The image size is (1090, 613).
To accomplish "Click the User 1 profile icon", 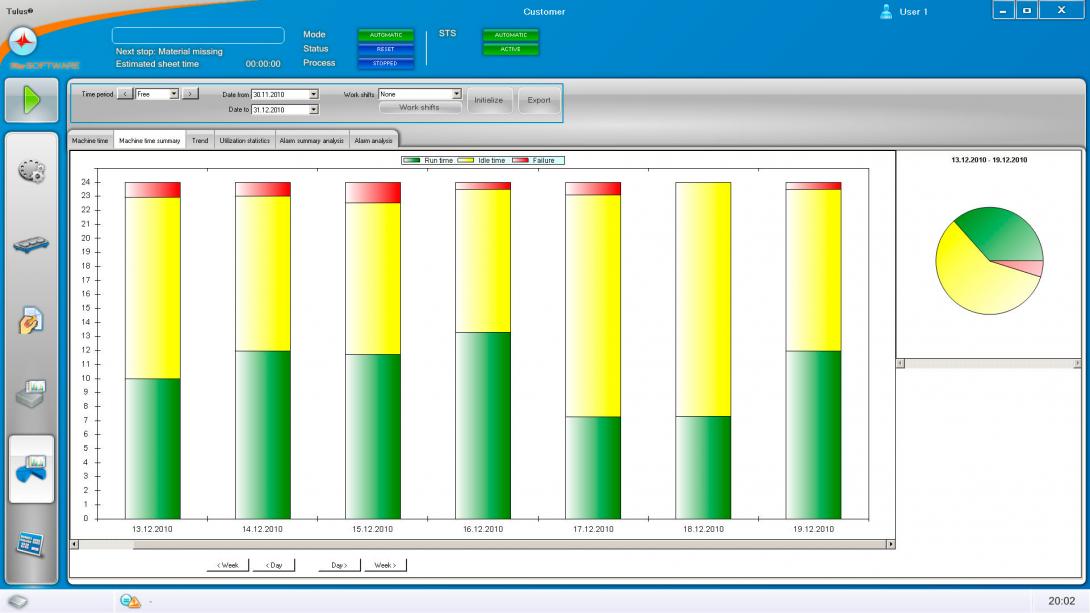I will click(885, 12).
